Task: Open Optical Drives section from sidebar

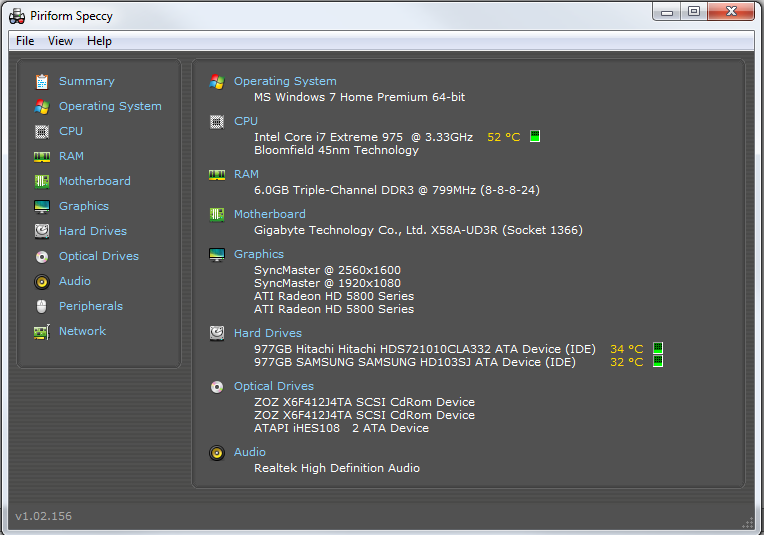Action: tap(99, 256)
